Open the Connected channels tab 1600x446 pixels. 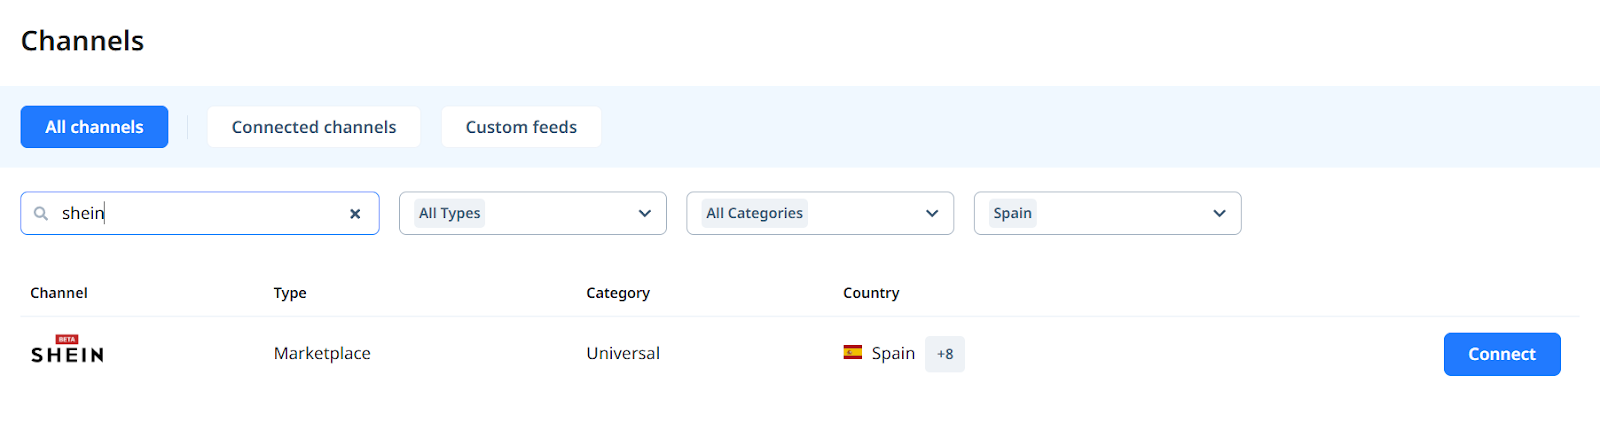(314, 127)
